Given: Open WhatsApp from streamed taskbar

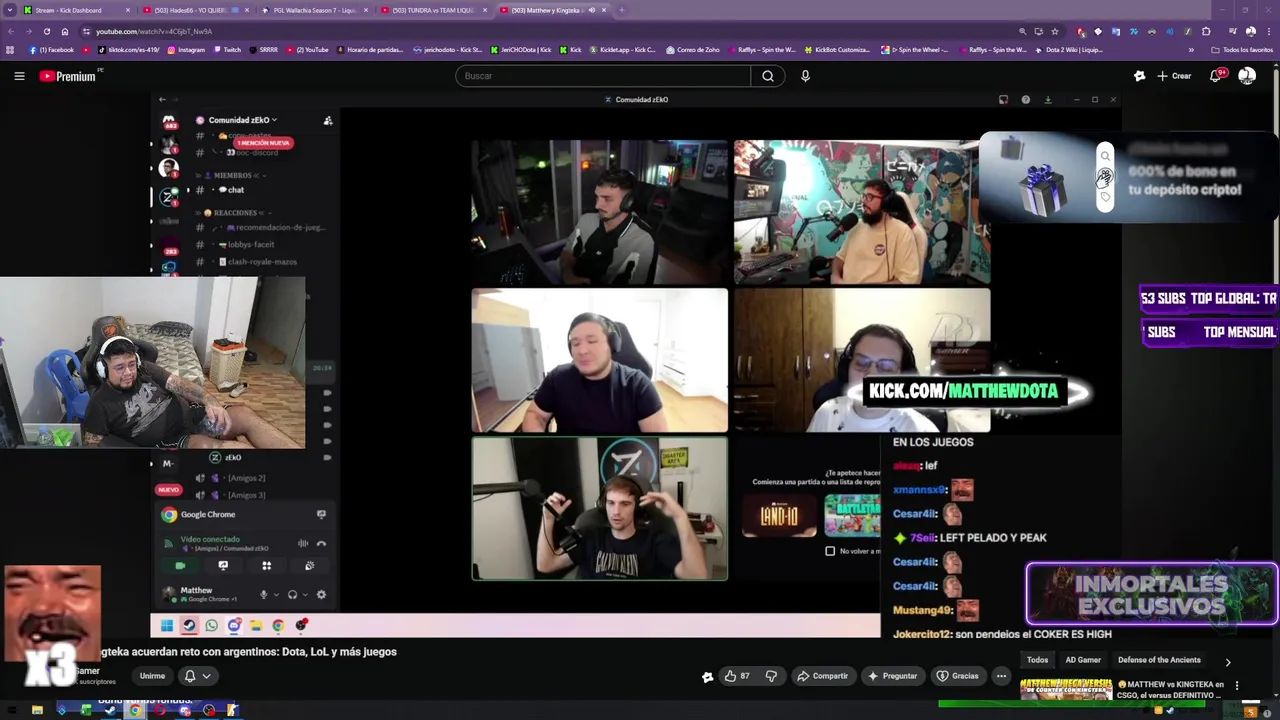Looking at the screenshot, I should 211,626.
